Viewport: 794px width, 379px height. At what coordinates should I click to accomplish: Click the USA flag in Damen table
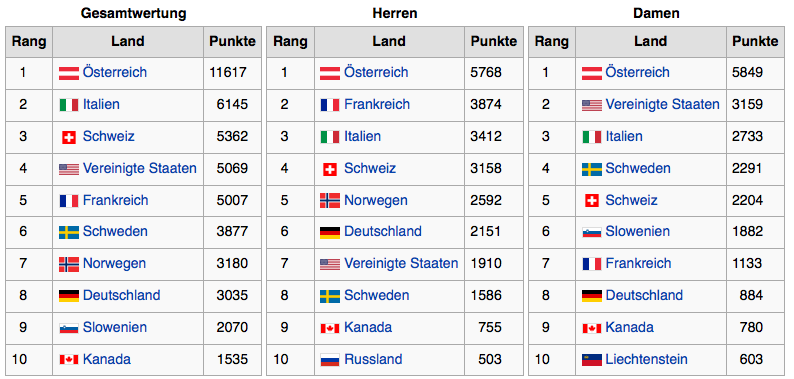591,105
